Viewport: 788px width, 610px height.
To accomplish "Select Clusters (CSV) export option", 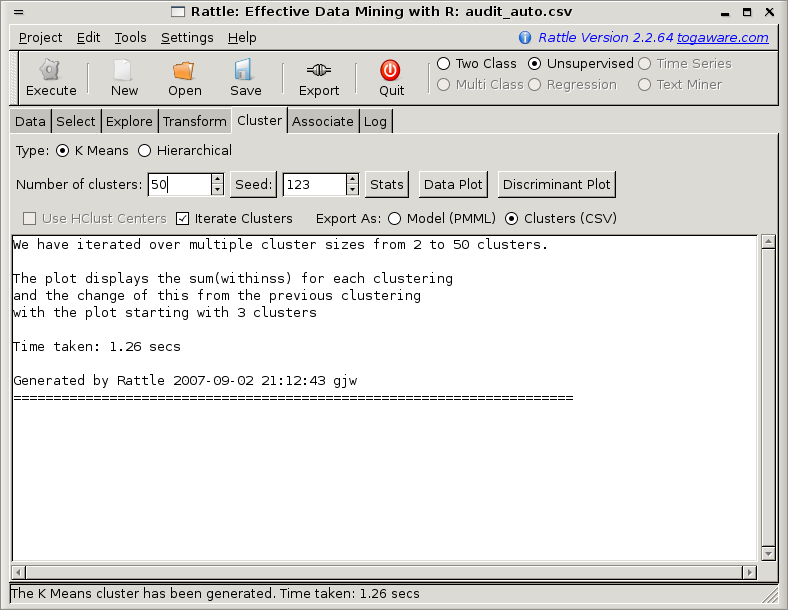I will [x=512, y=219].
